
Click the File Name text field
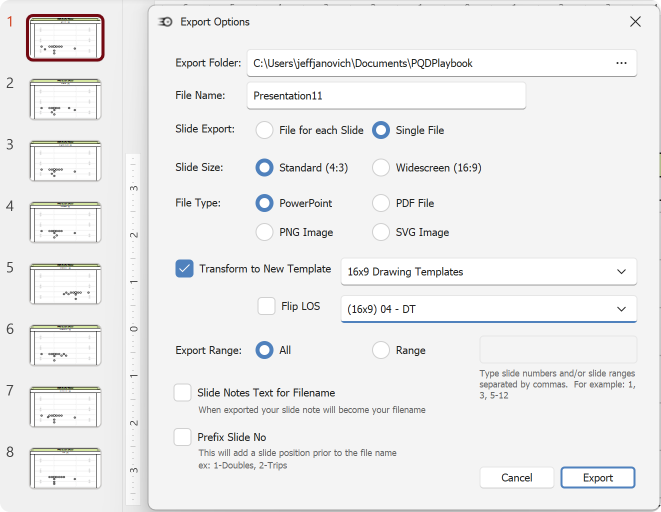[x=386, y=96]
